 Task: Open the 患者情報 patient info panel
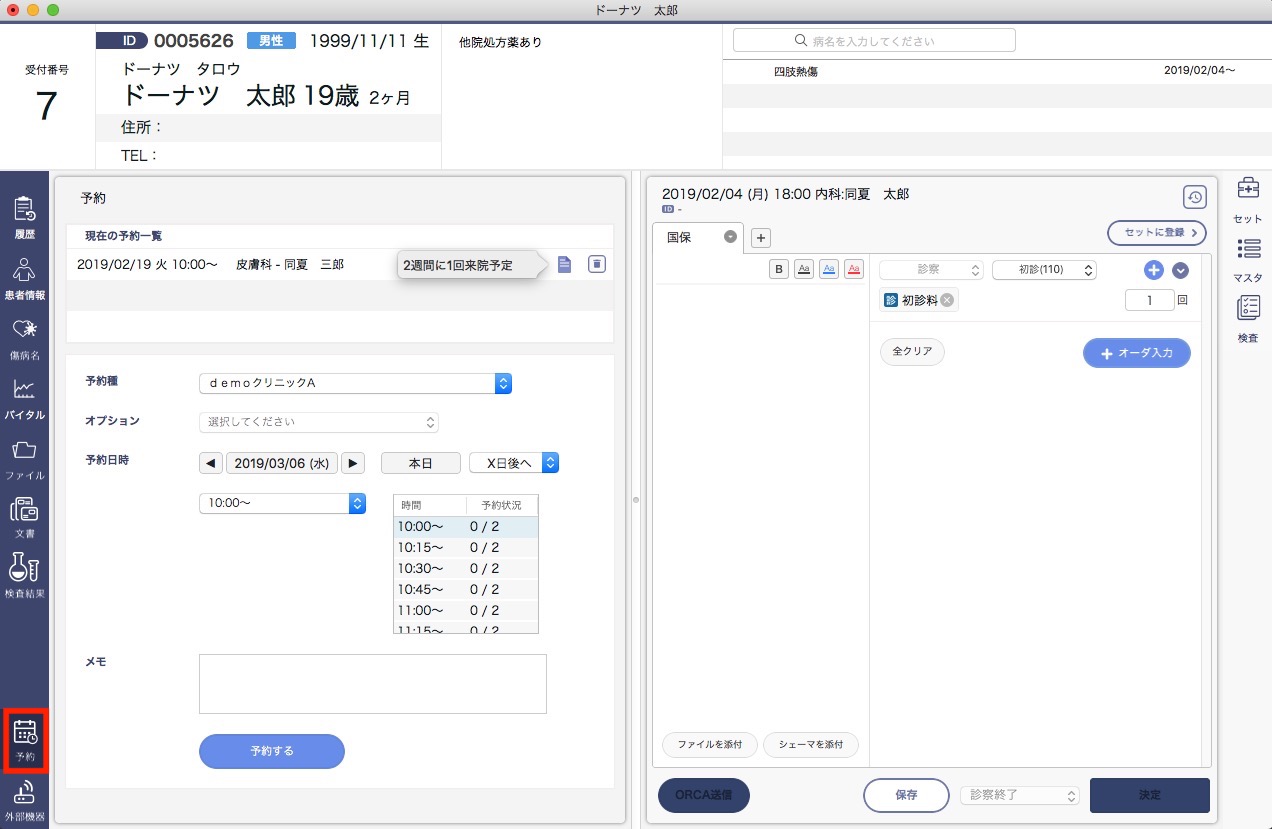click(x=24, y=279)
